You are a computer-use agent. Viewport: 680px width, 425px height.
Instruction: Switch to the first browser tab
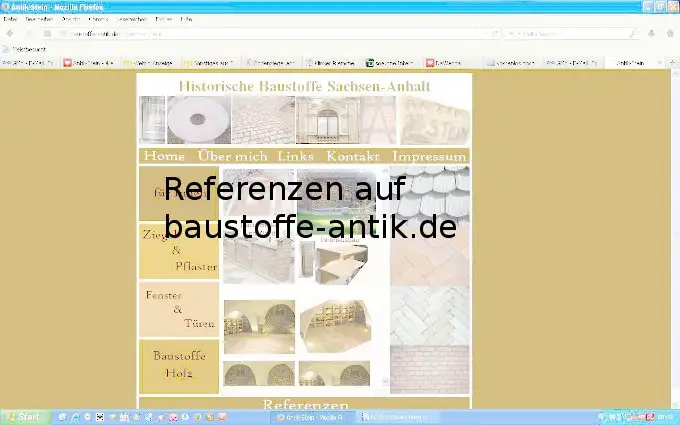coord(29,63)
